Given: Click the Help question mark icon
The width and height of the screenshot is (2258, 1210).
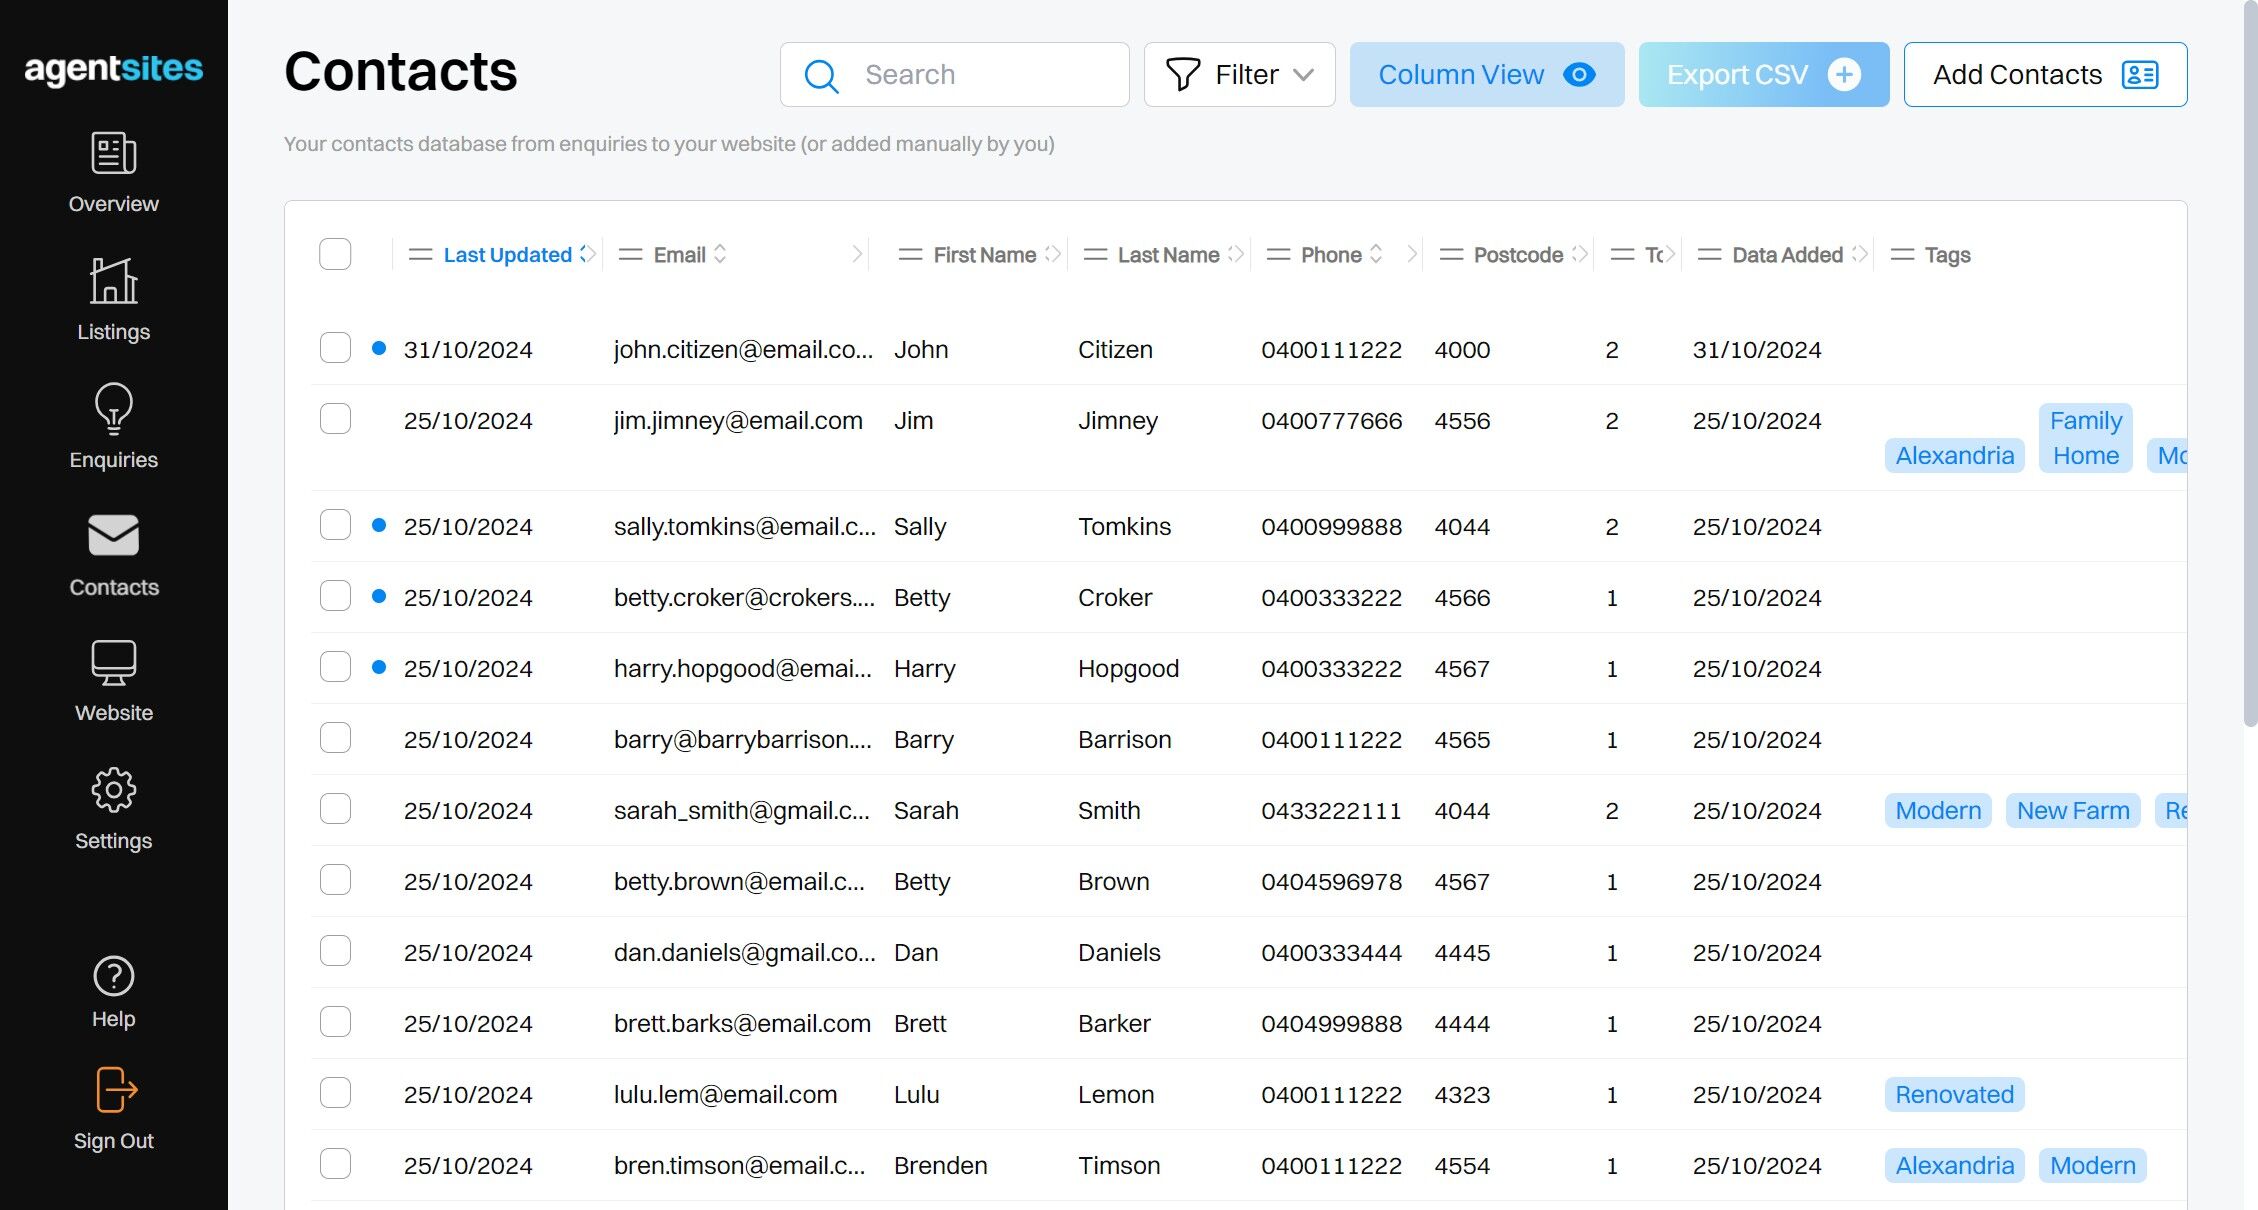Looking at the screenshot, I should pos(114,976).
